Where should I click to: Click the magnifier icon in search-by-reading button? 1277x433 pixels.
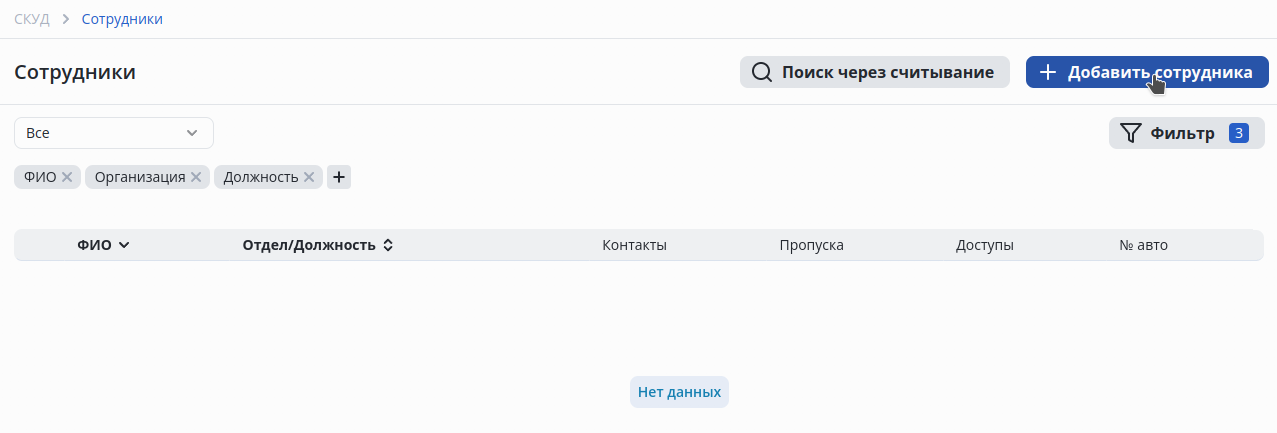[x=762, y=72]
